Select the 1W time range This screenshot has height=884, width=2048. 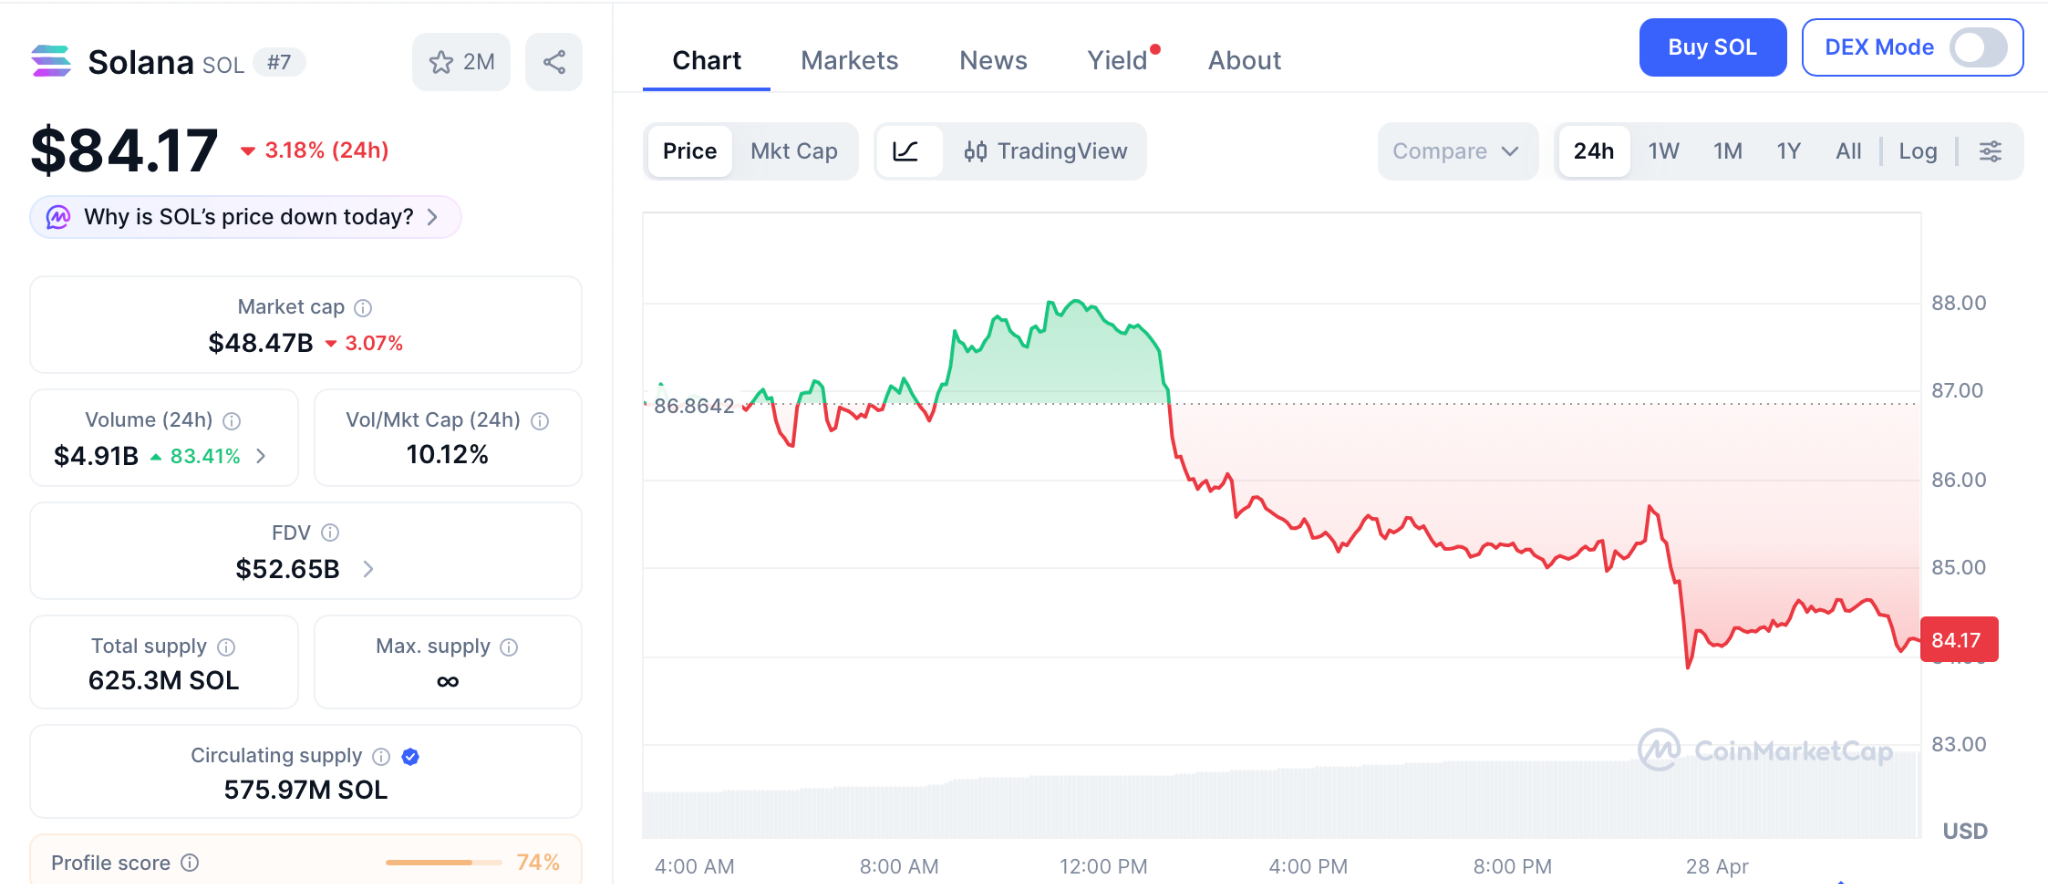coord(1663,151)
